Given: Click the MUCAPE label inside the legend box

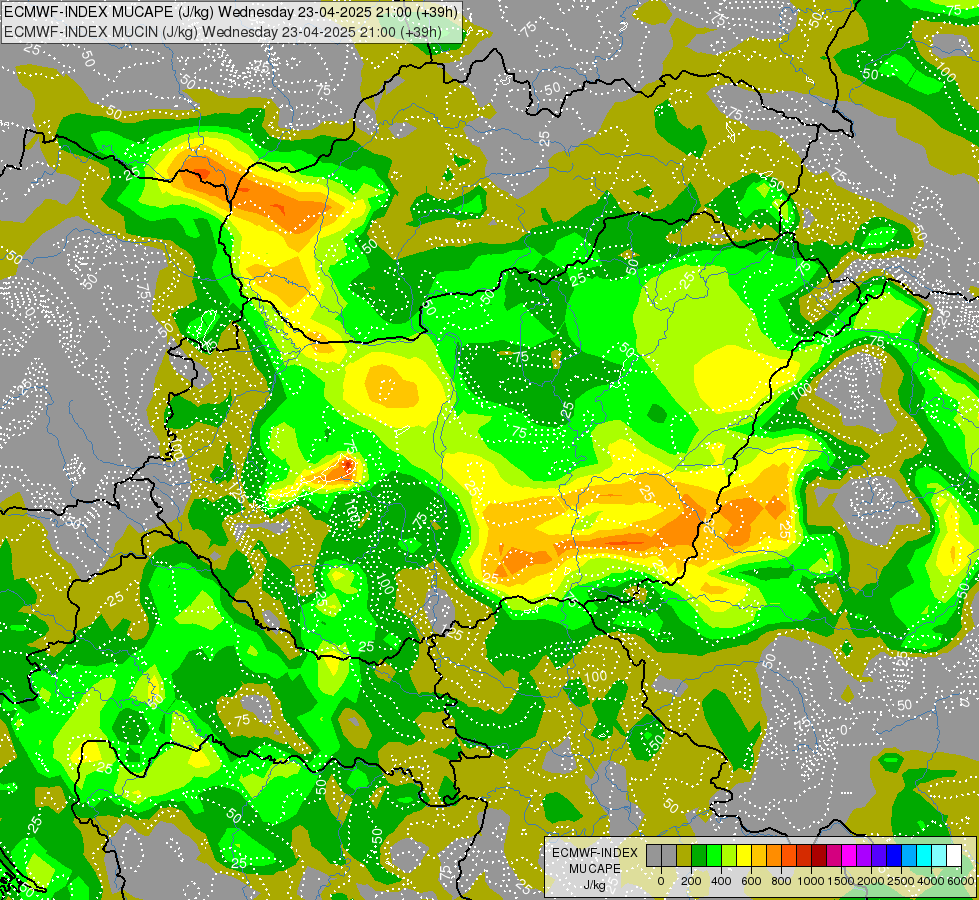Looking at the screenshot, I should [x=595, y=869].
